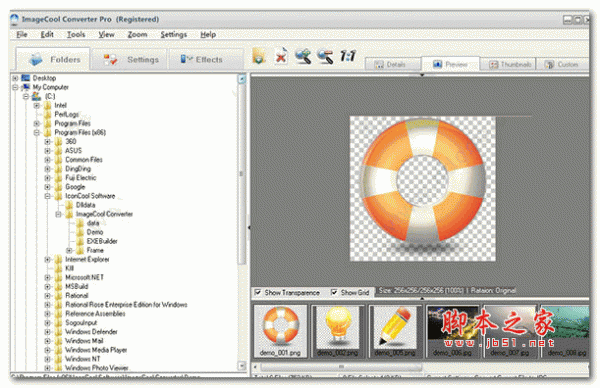Open the Edit menu
This screenshot has width=600, height=388.
pos(47,34)
